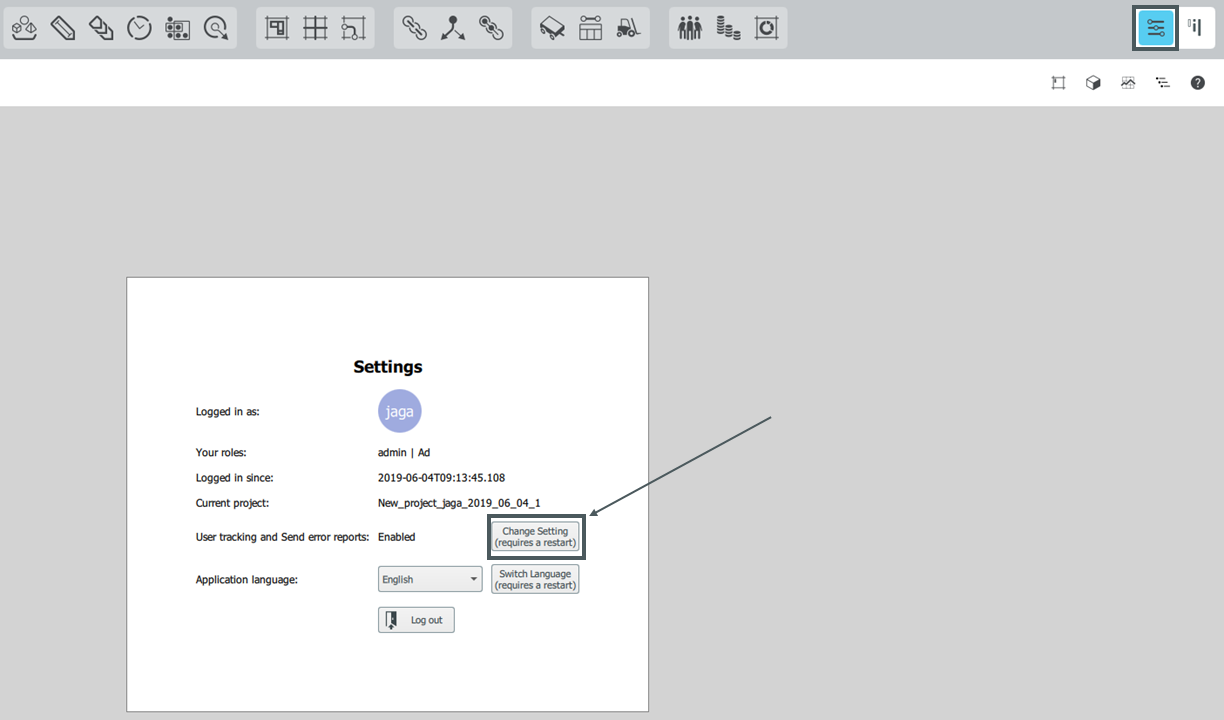Click project name 'New_project_jaga_2019_06_04_1'
1224x720 pixels.
point(459,503)
